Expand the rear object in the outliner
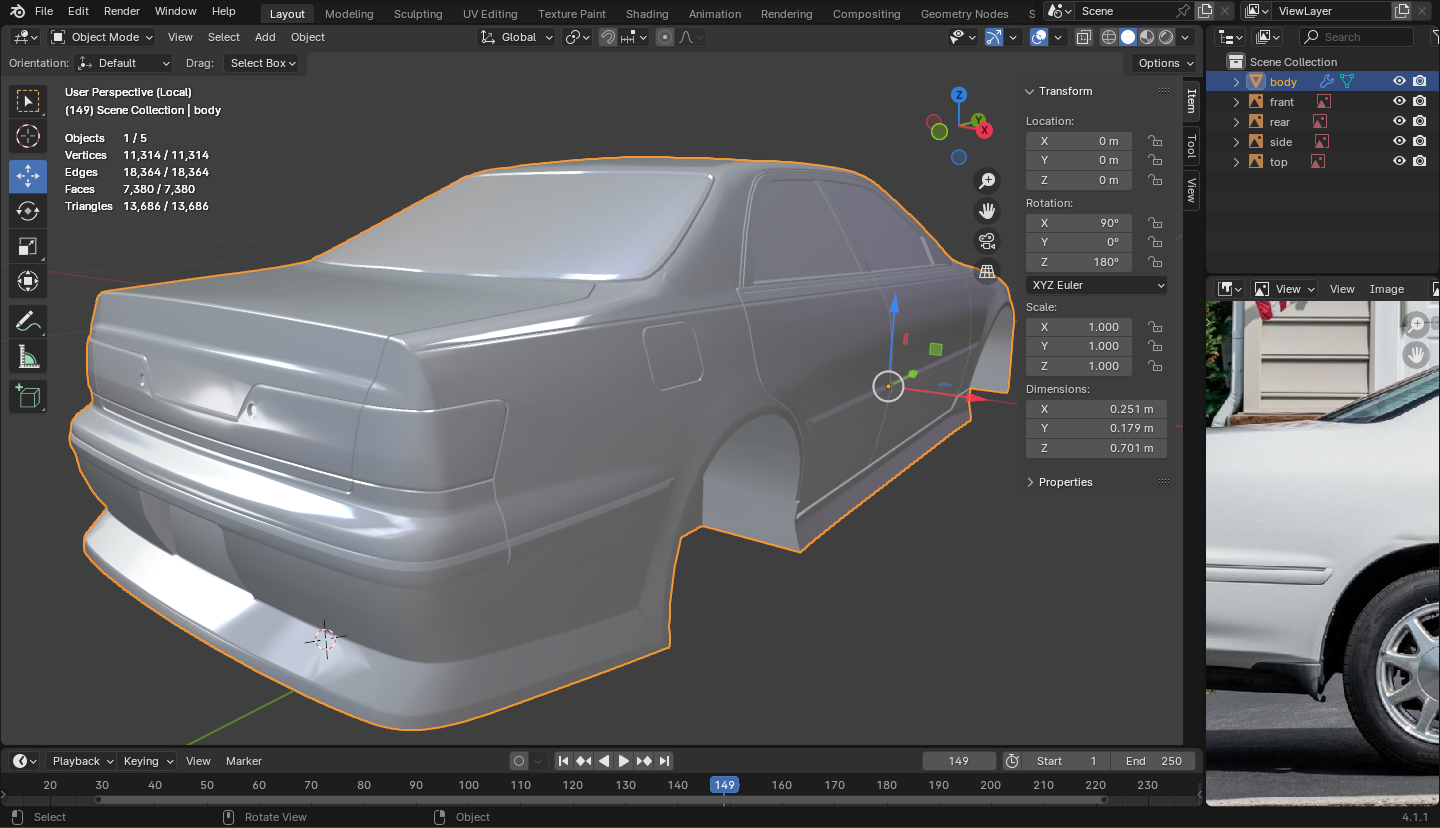Viewport: 1440px width, 828px height. 1236,122
